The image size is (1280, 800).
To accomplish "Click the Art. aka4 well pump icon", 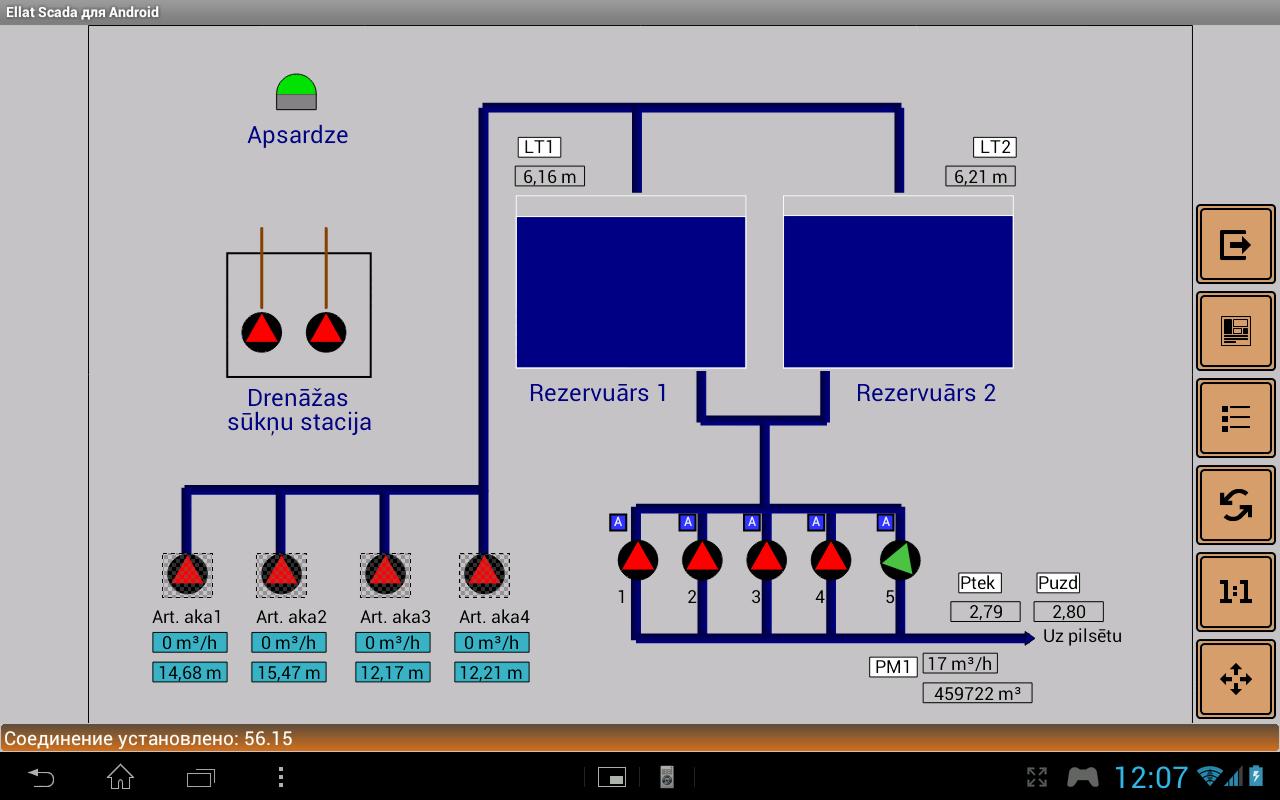I will pyautogui.click(x=484, y=572).
